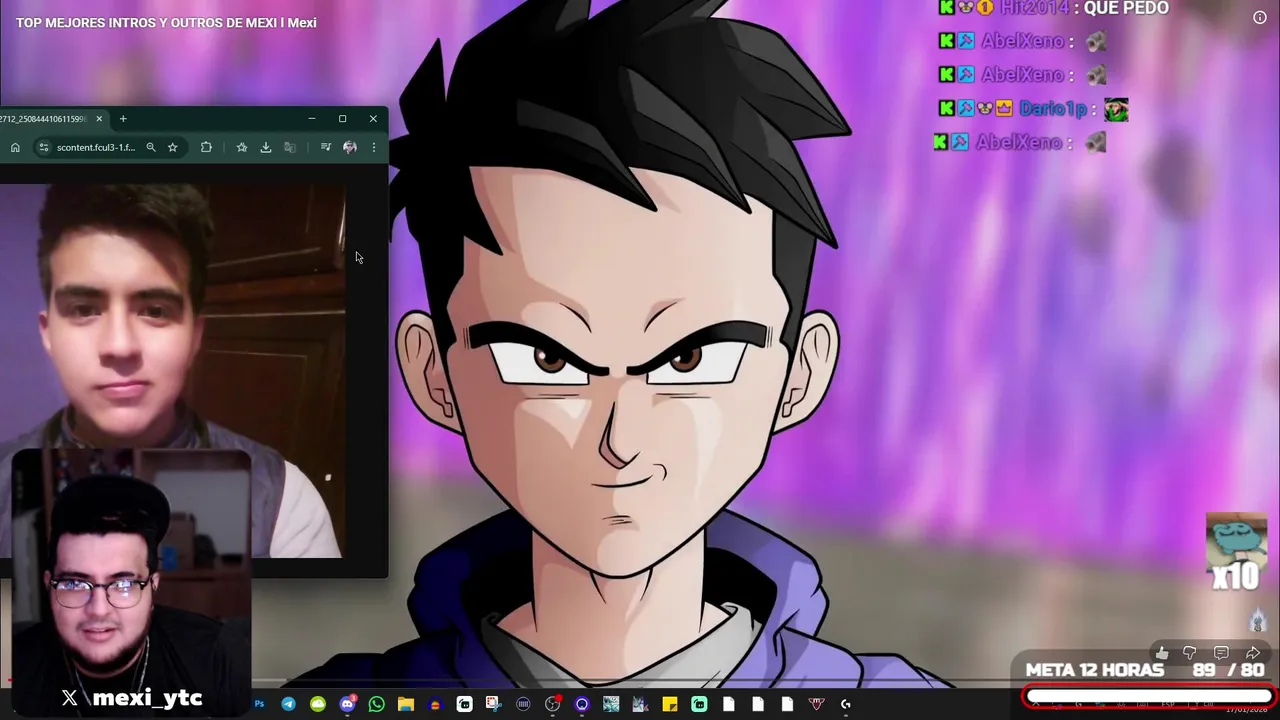The height and width of the screenshot is (720, 1280).
Task: Click Dario1p username in chat overlay
Action: coord(1055,109)
